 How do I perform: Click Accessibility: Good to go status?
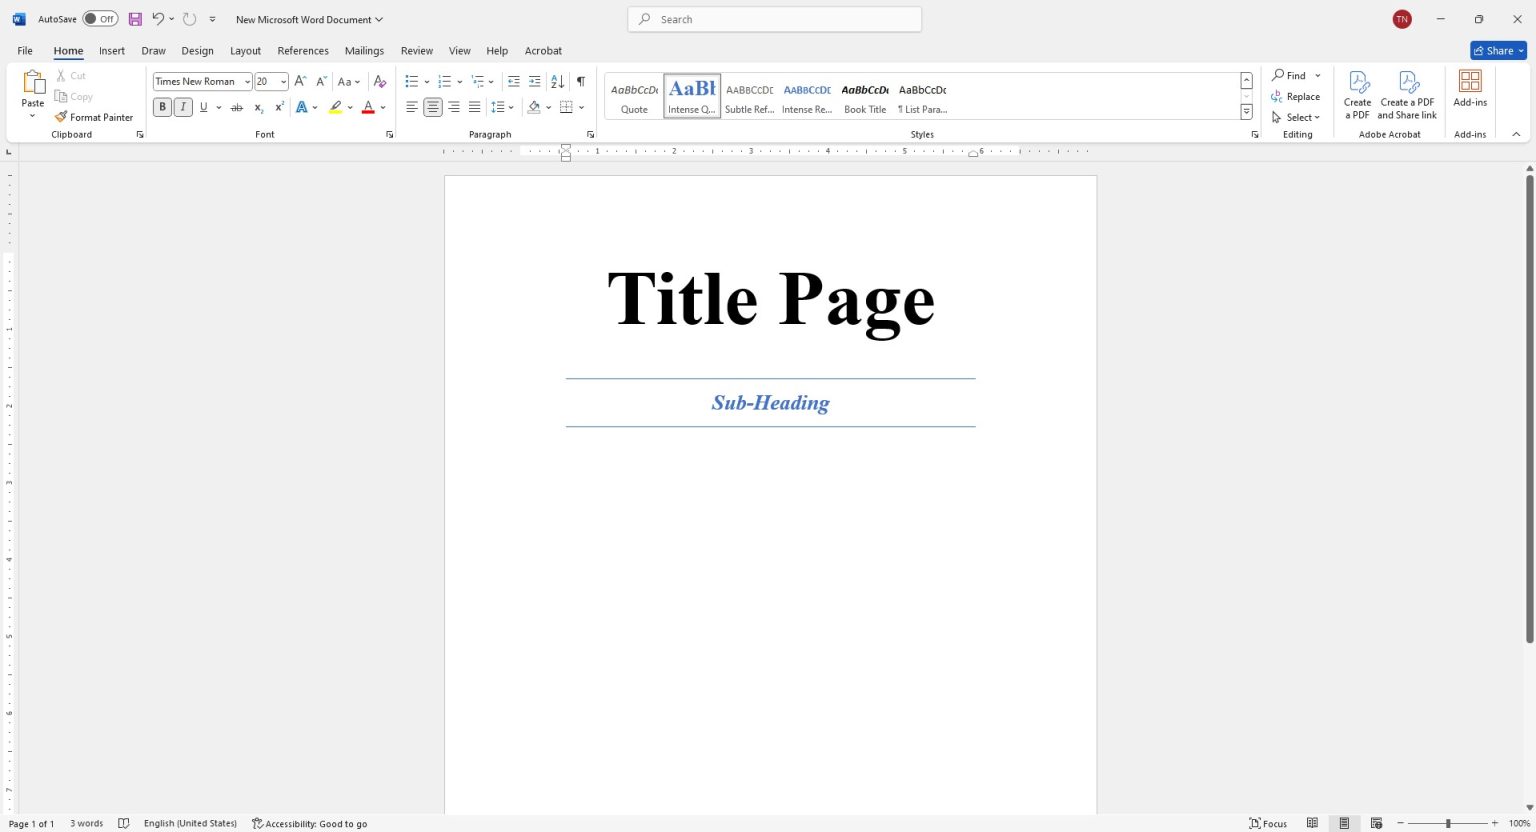tap(309, 823)
